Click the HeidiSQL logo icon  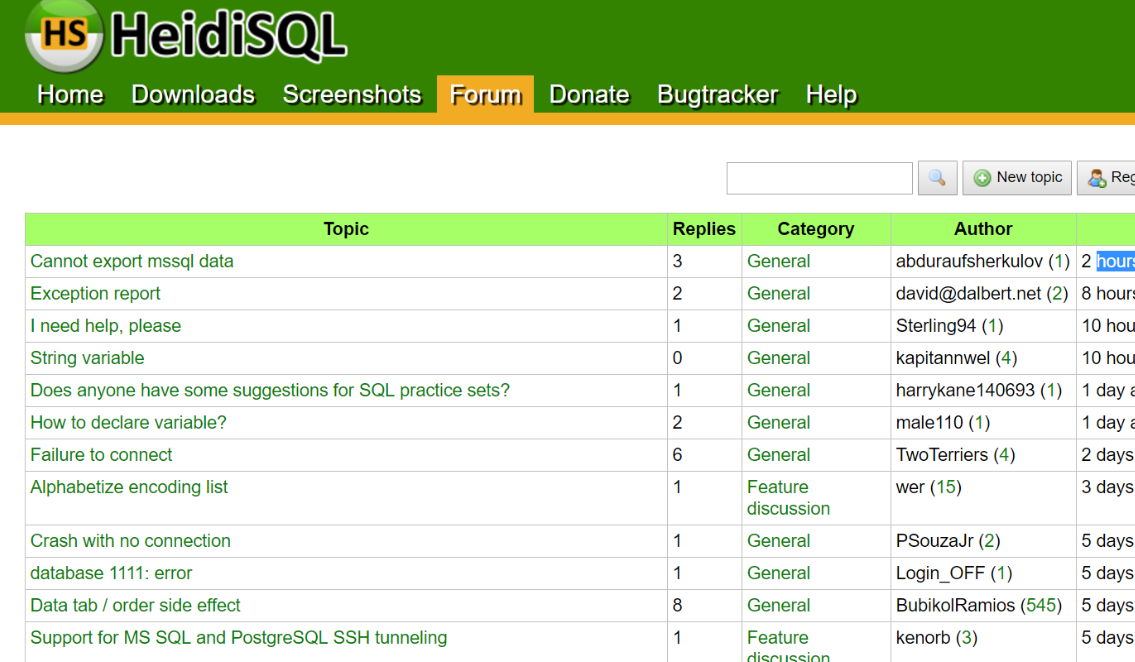pos(64,35)
